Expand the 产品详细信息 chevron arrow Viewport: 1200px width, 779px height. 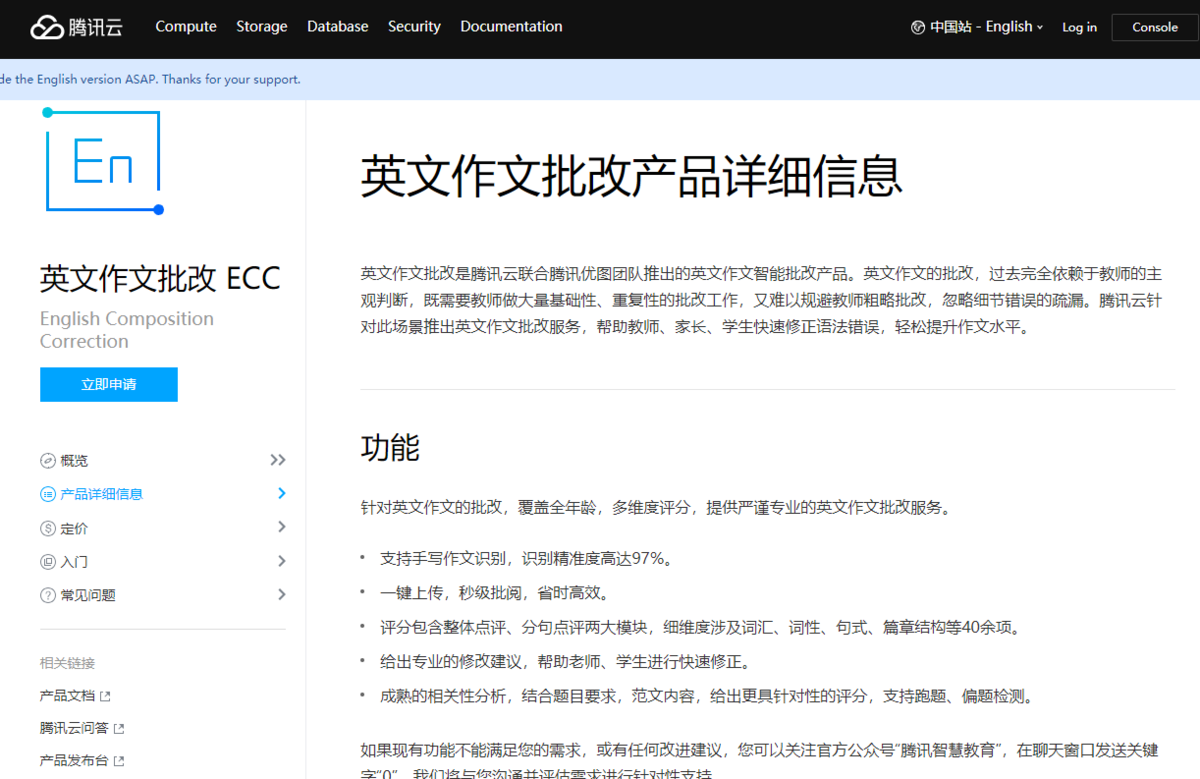tap(281, 493)
